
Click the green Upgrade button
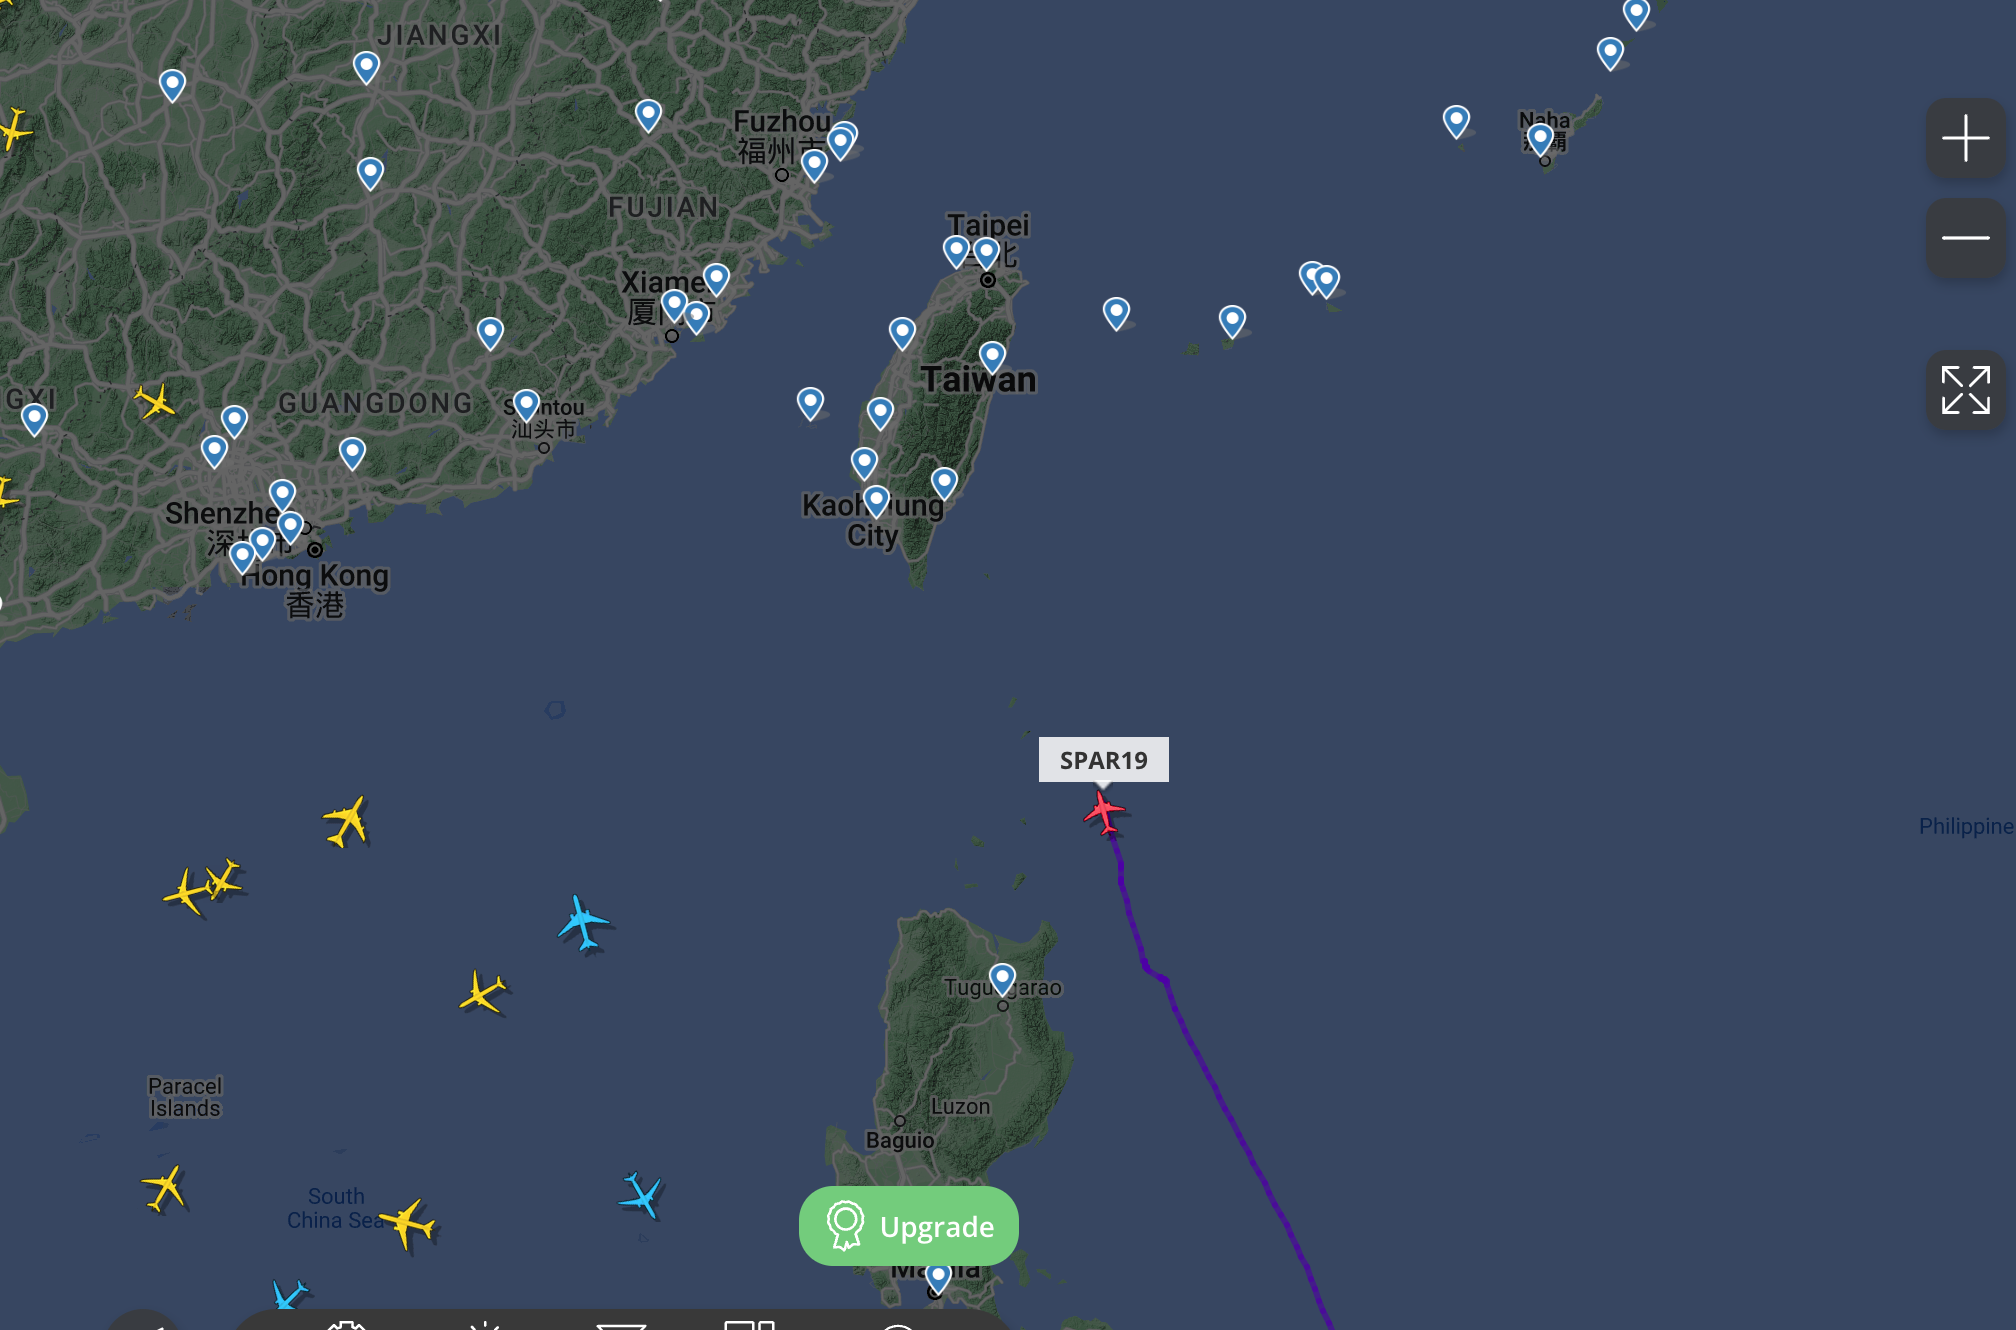908,1226
